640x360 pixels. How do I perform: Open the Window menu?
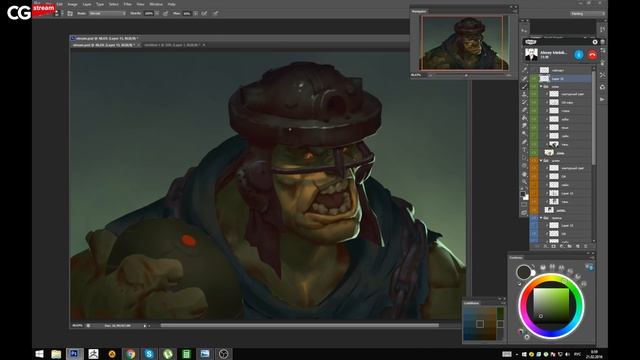pyautogui.click(x=156, y=4)
